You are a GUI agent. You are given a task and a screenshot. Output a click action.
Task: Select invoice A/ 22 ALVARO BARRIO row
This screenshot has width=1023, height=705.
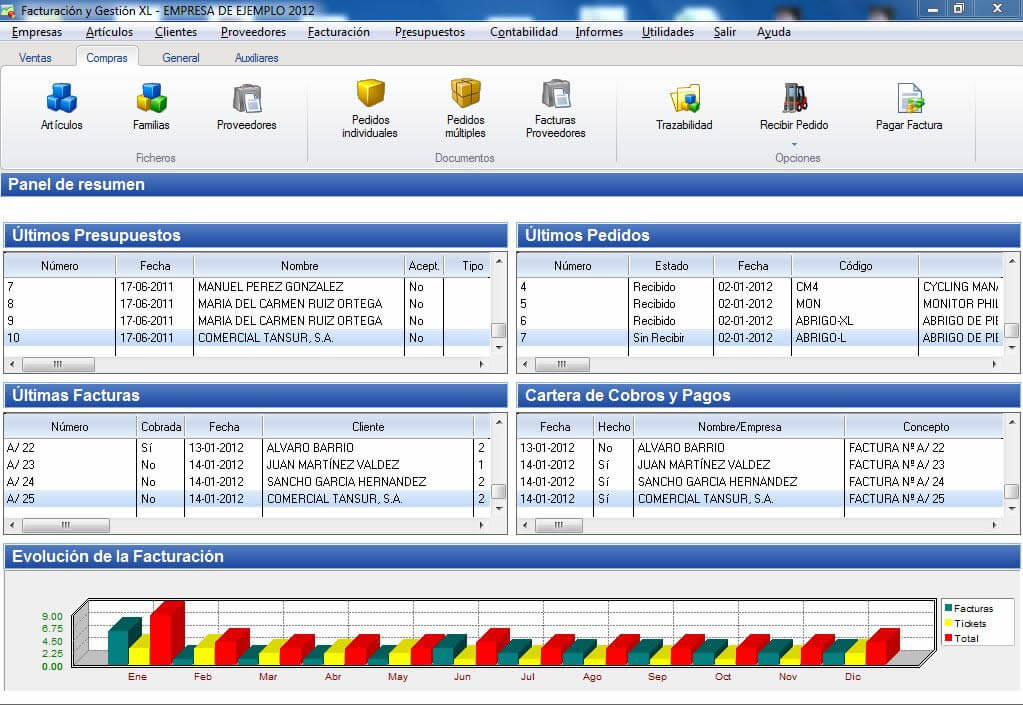[x=240, y=448]
